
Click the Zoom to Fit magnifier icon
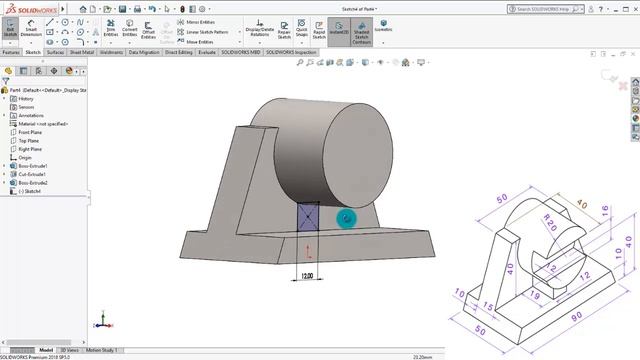[300, 62]
